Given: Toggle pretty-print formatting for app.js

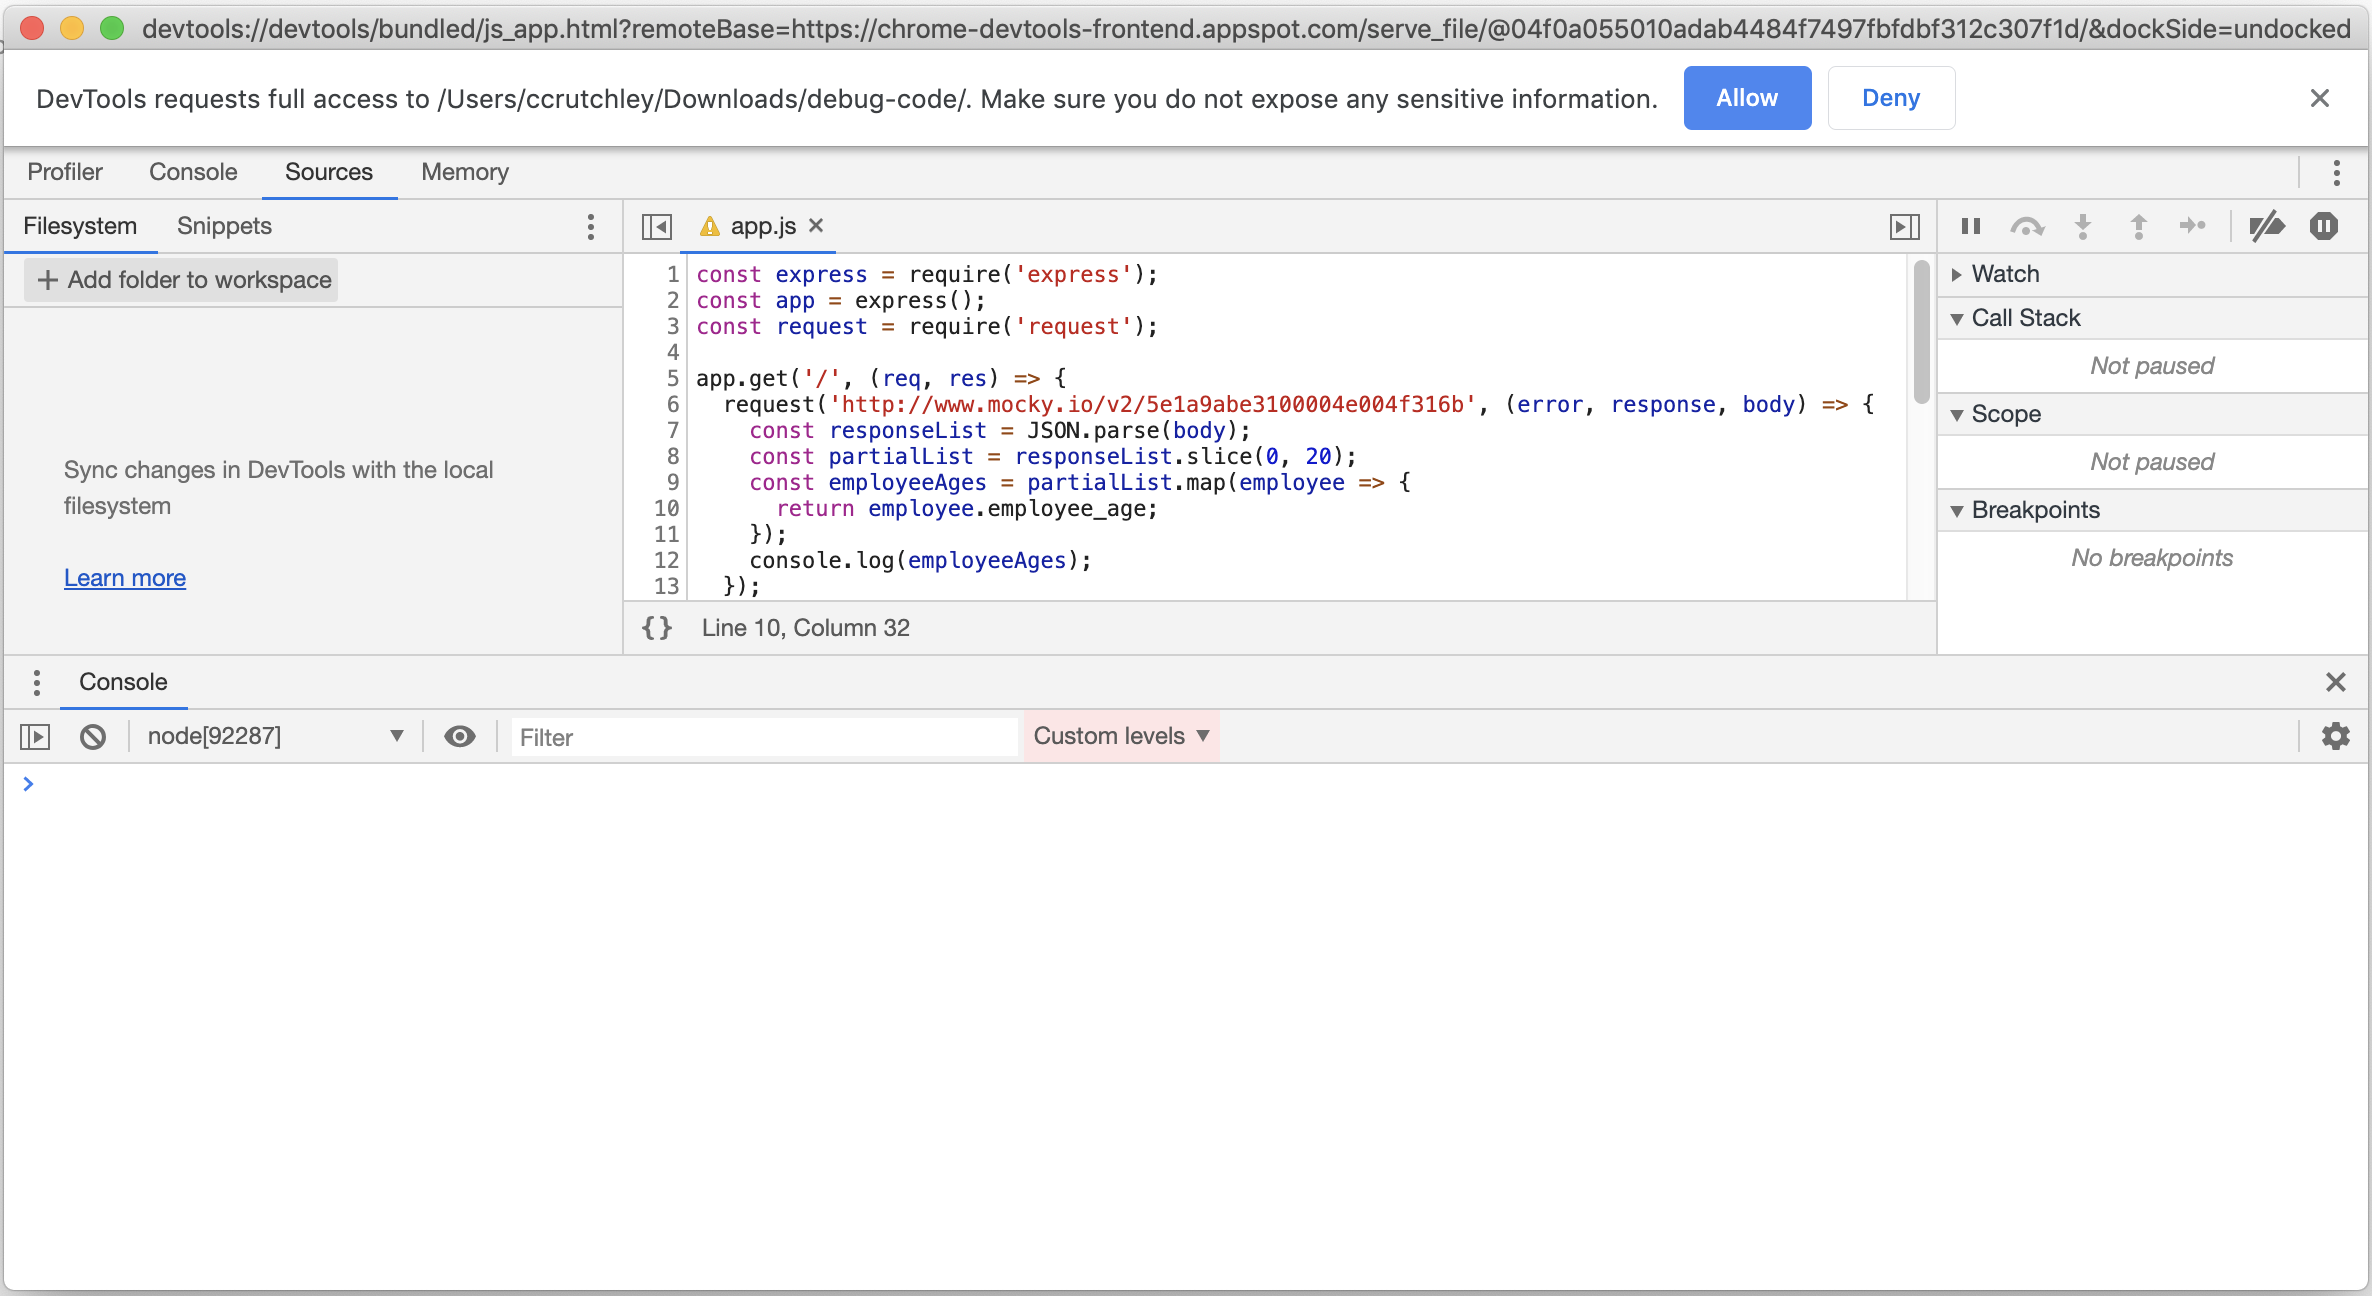Looking at the screenshot, I should point(657,627).
